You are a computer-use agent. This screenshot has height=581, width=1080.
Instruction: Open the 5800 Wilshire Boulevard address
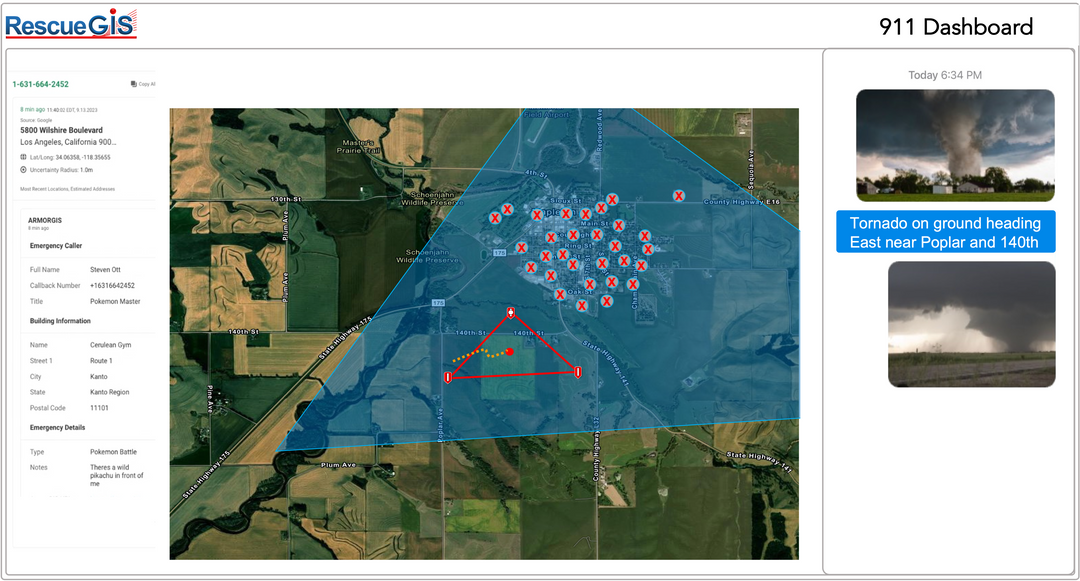(61, 130)
